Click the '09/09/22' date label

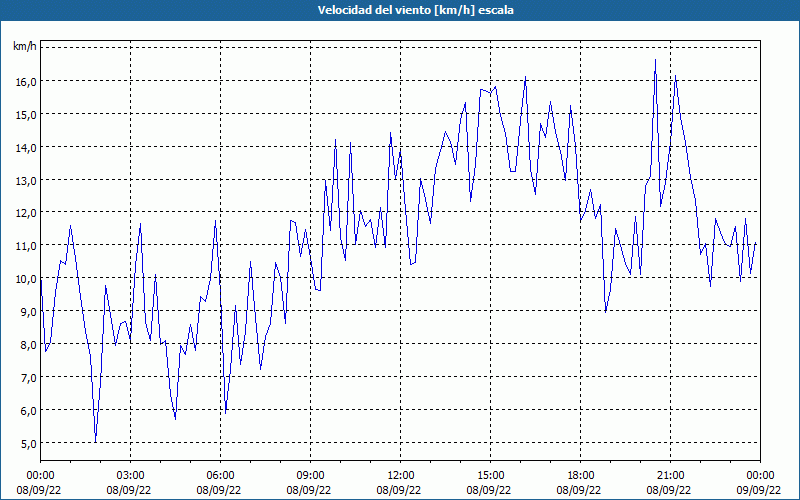[x=758, y=490]
